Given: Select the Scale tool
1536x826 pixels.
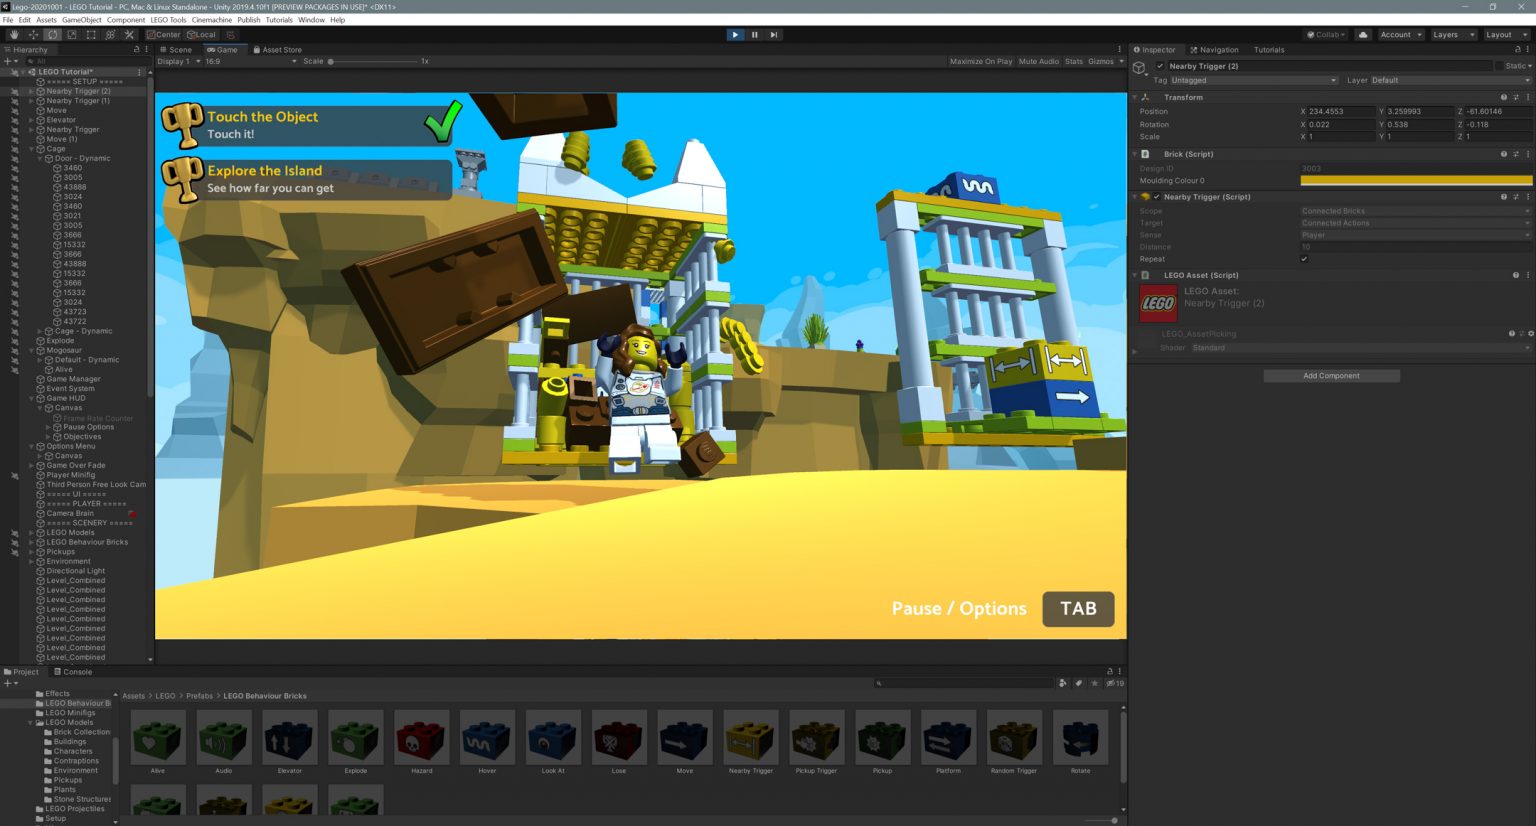Looking at the screenshot, I should click(72, 34).
